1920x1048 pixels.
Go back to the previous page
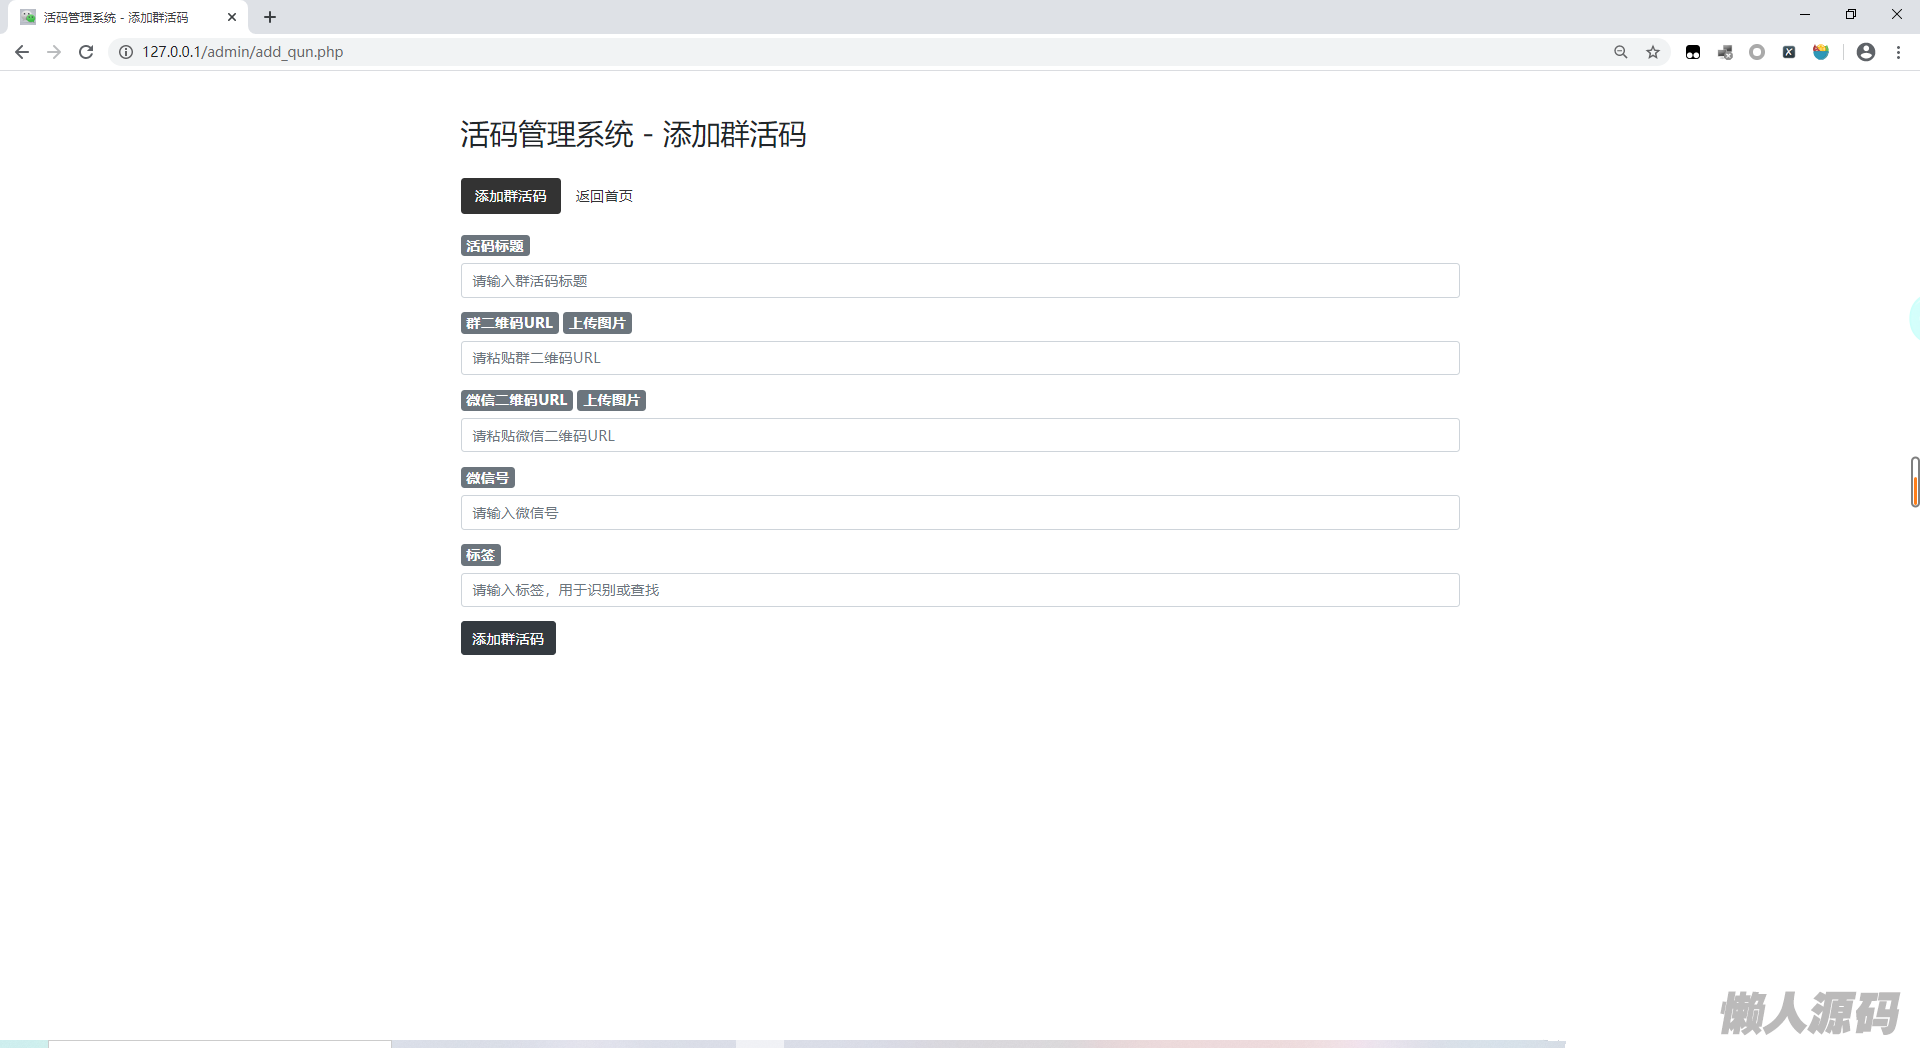tap(22, 52)
